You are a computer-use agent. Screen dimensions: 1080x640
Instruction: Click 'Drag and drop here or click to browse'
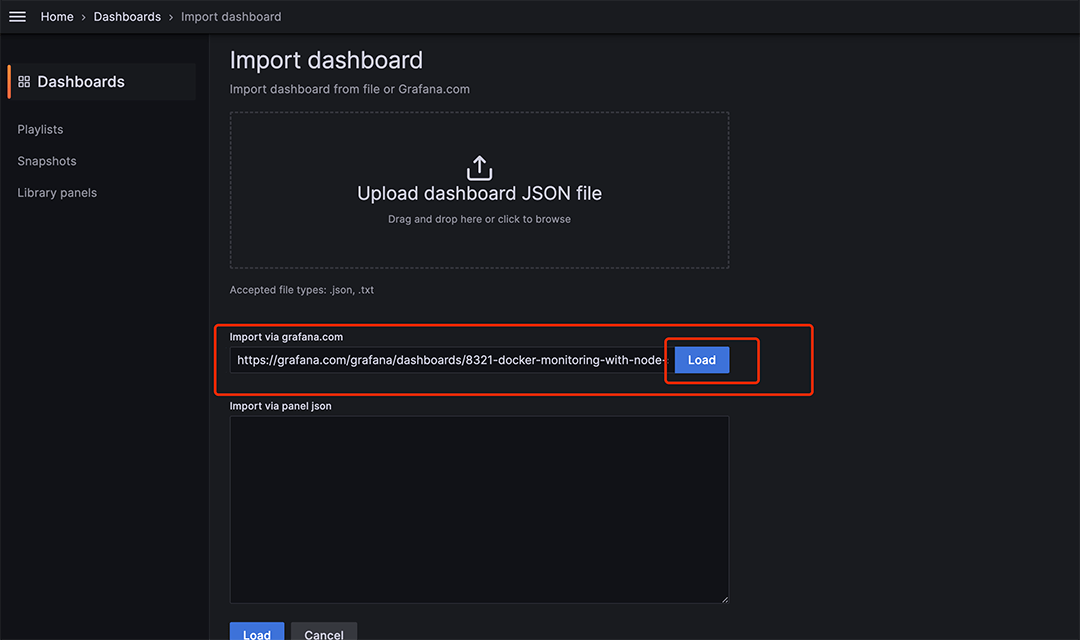point(479,219)
